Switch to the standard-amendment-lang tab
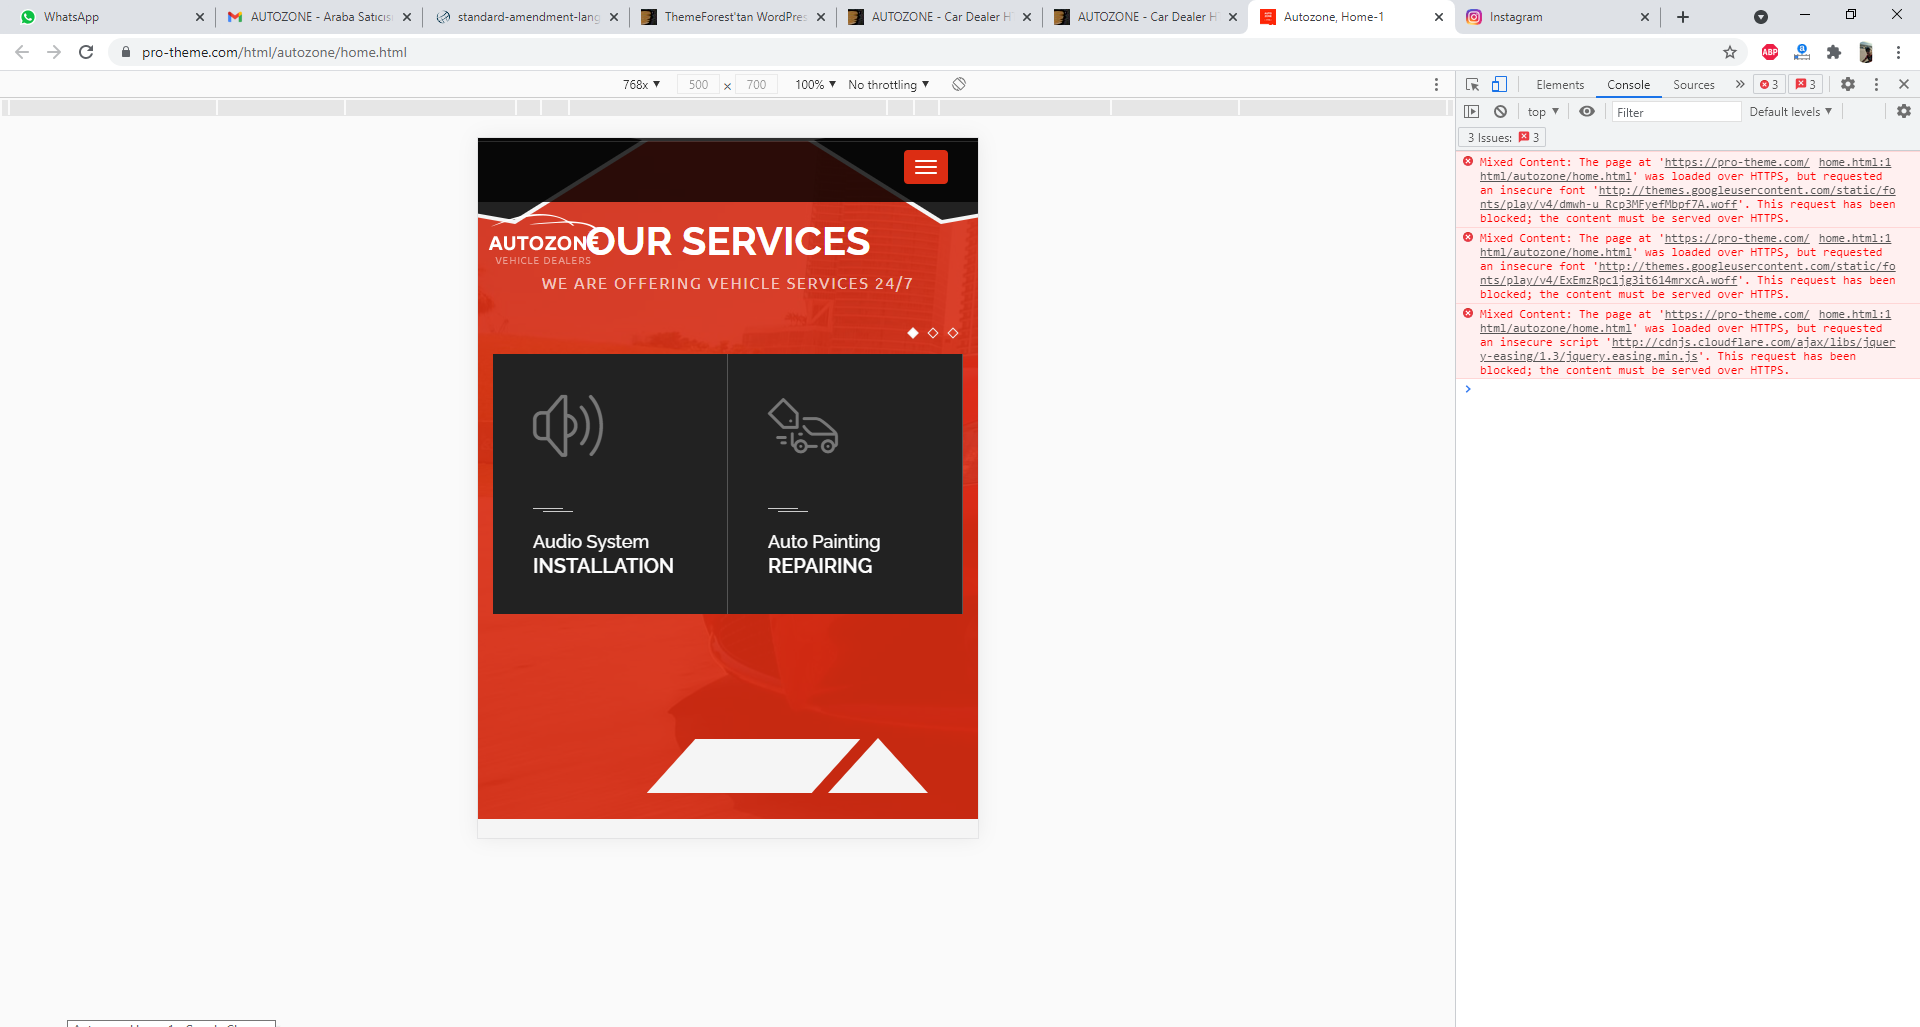The height and width of the screenshot is (1027, 1920). pos(525,17)
